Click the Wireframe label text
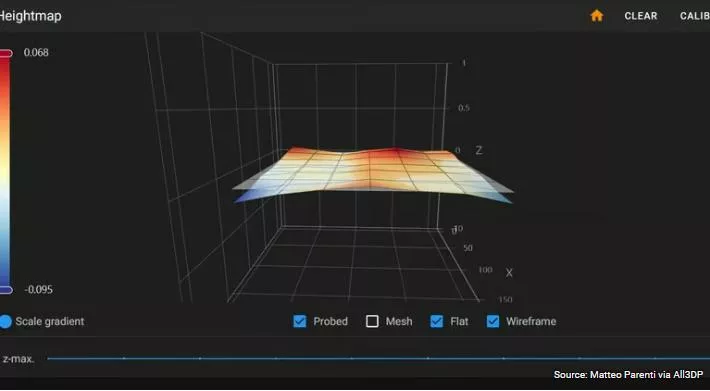The width and height of the screenshot is (710, 391). click(x=531, y=321)
